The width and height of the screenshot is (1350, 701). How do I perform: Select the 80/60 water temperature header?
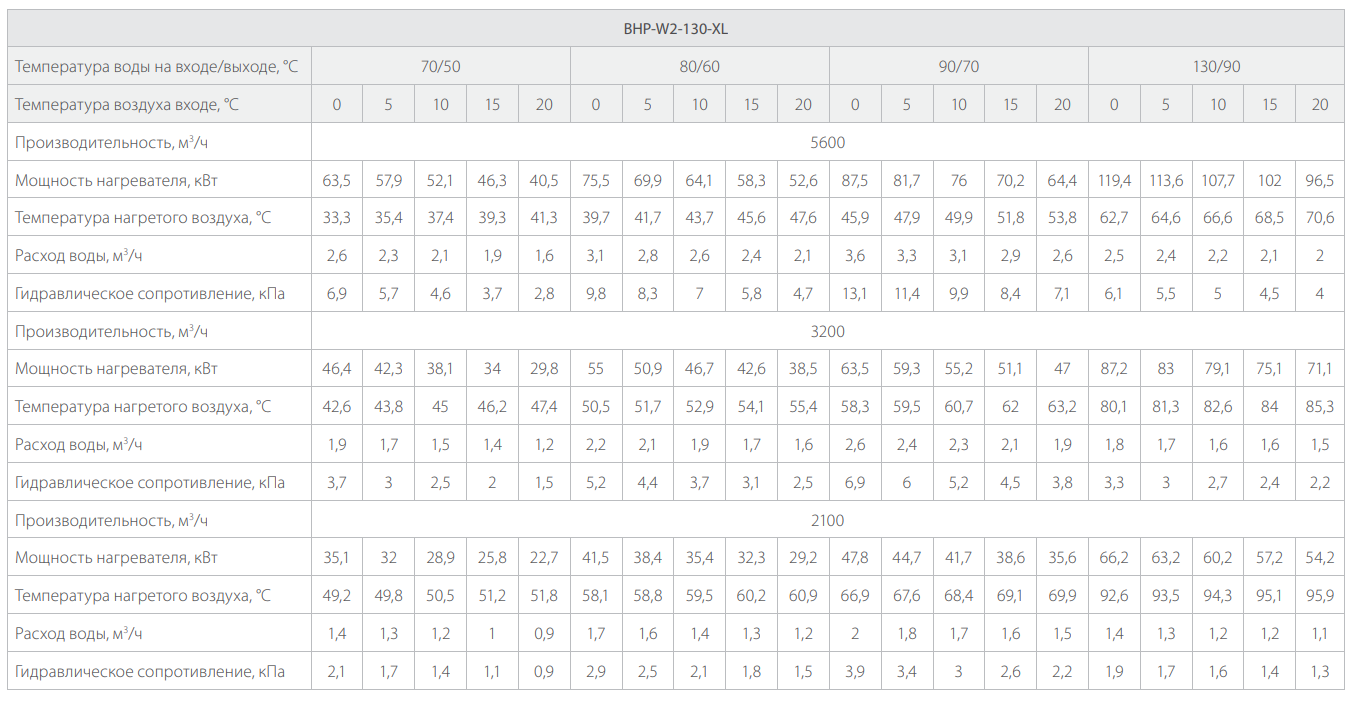click(699, 67)
